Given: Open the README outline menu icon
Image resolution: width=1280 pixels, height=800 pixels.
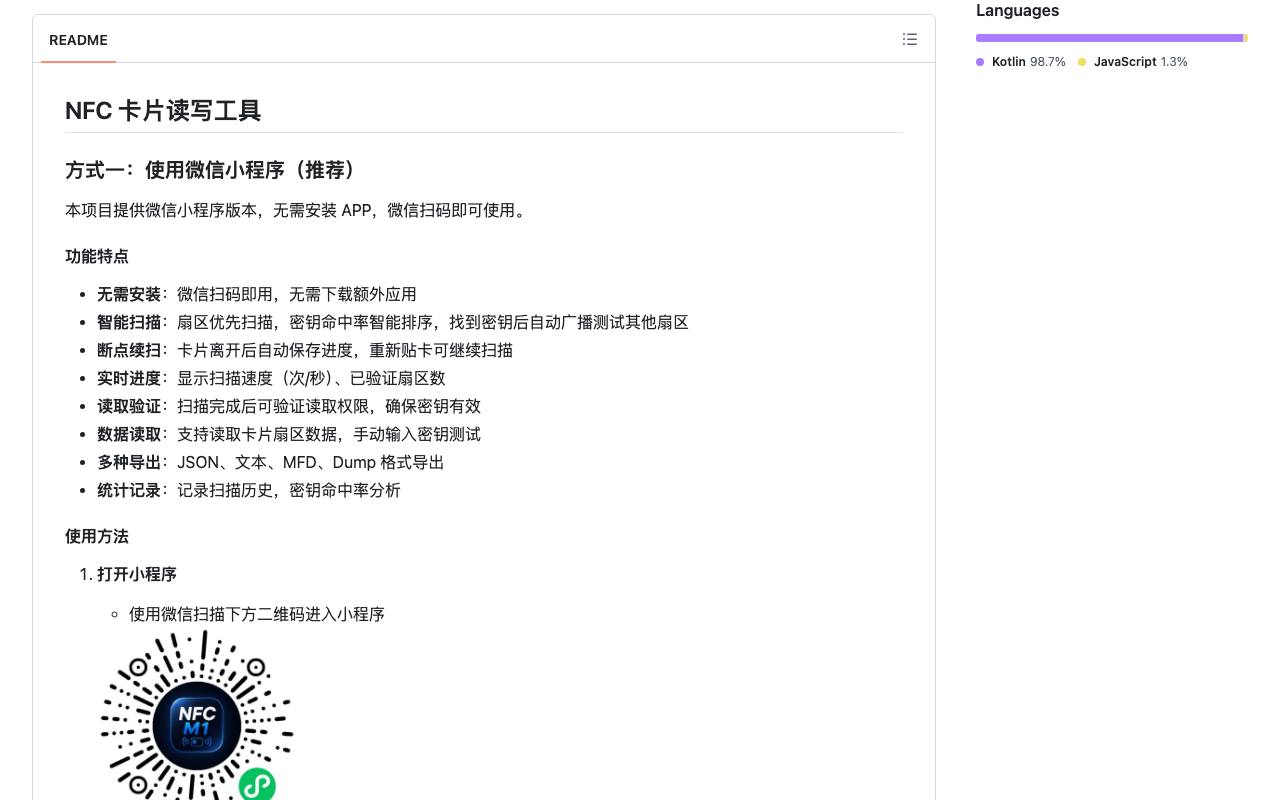Looking at the screenshot, I should 909,39.
